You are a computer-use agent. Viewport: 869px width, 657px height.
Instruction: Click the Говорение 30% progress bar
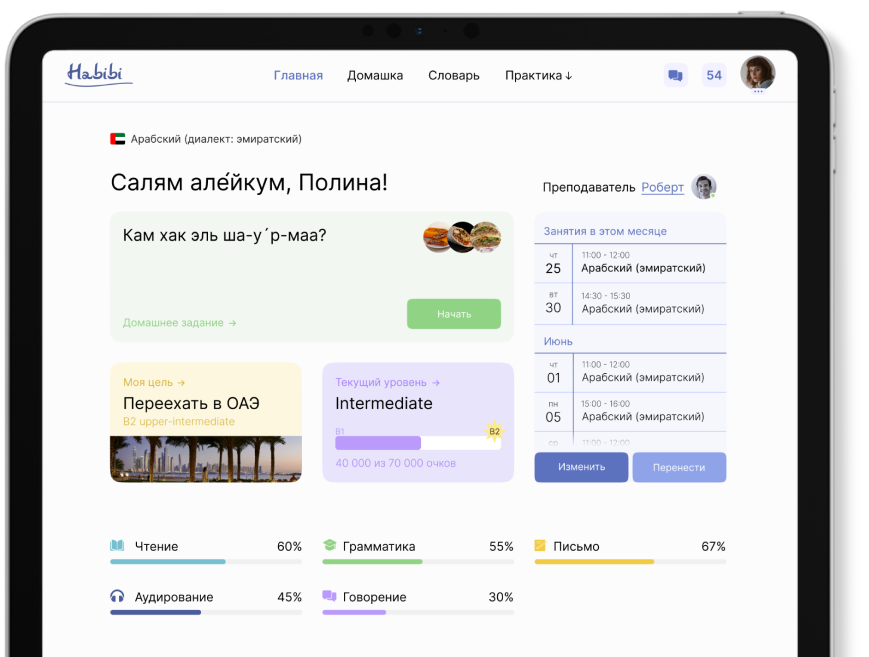click(418, 612)
